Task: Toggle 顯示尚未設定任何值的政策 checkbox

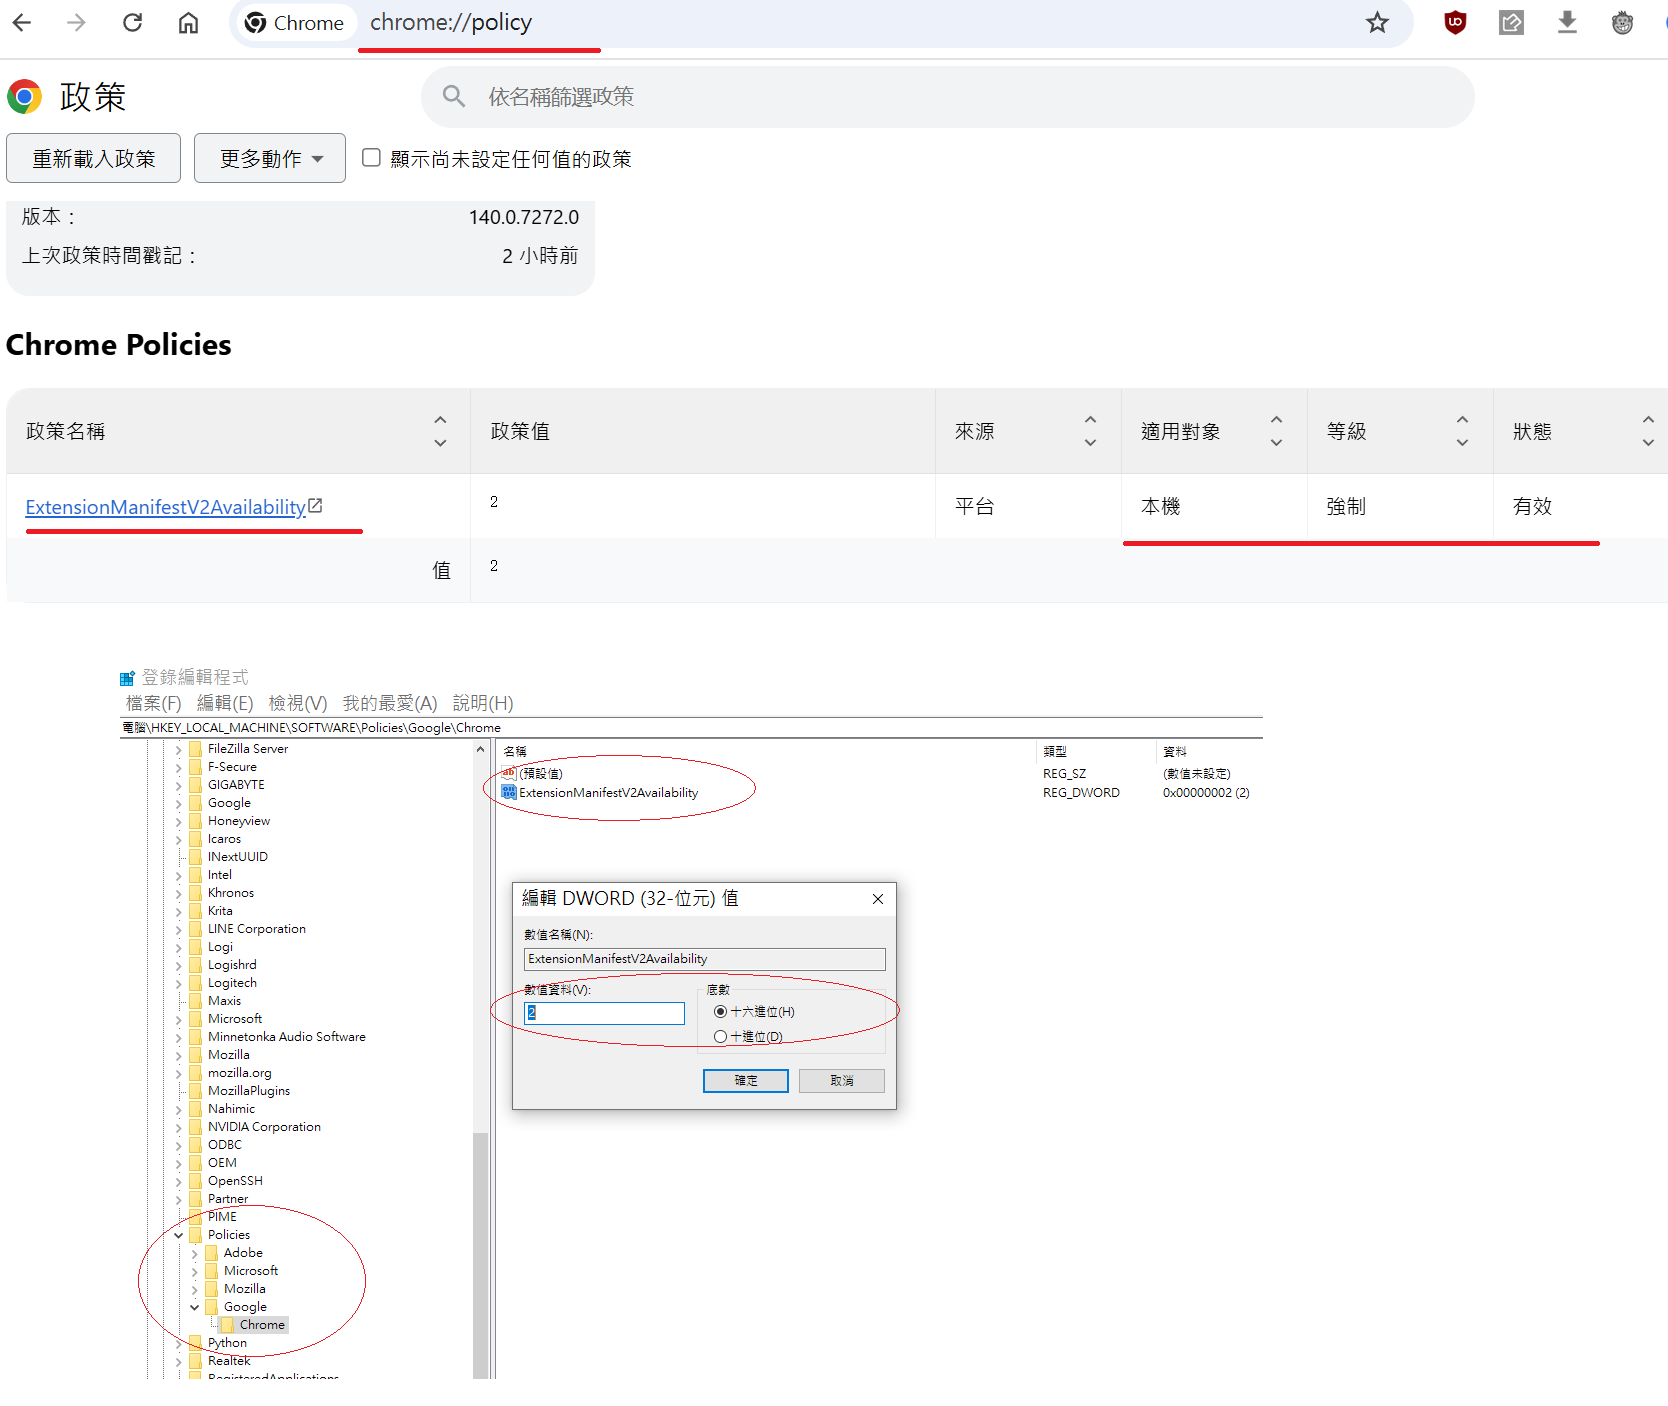Action: point(371,157)
